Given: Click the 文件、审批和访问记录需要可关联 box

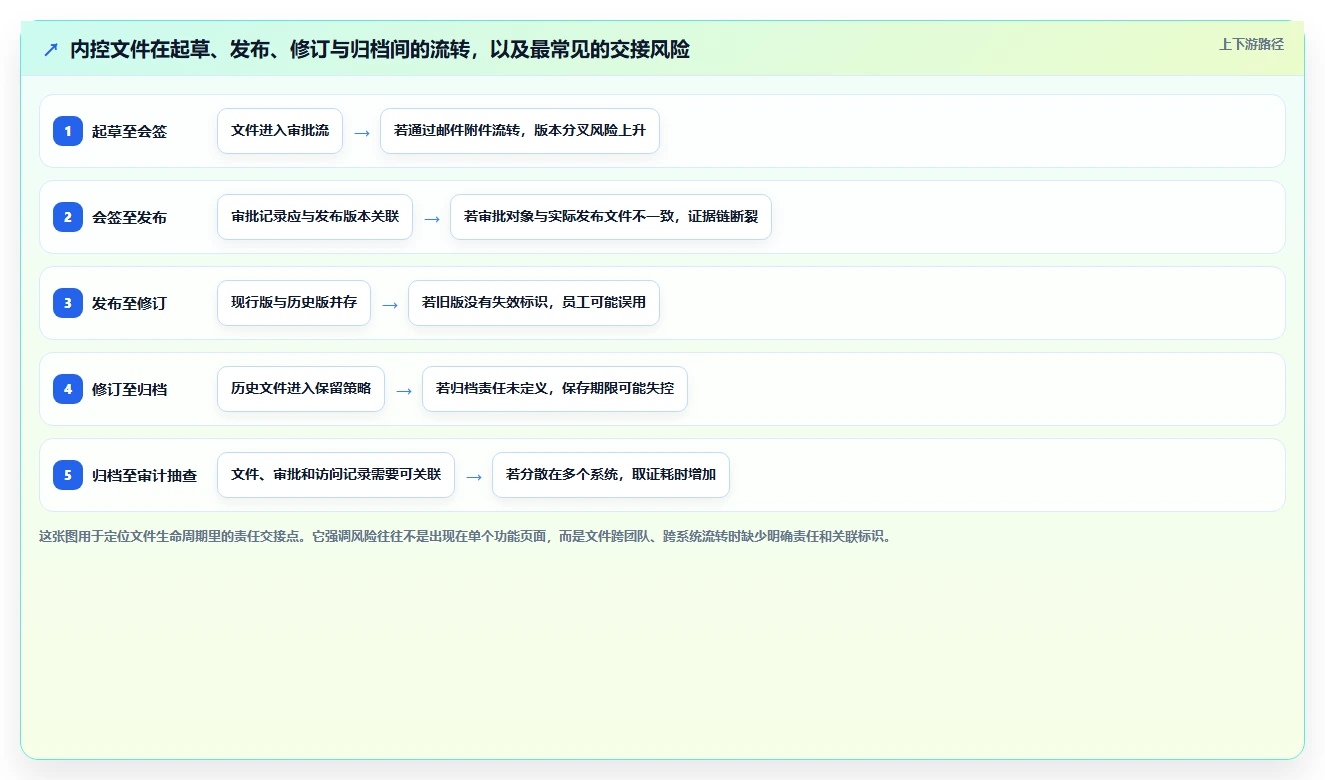Looking at the screenshot, I should coord(336,475).
